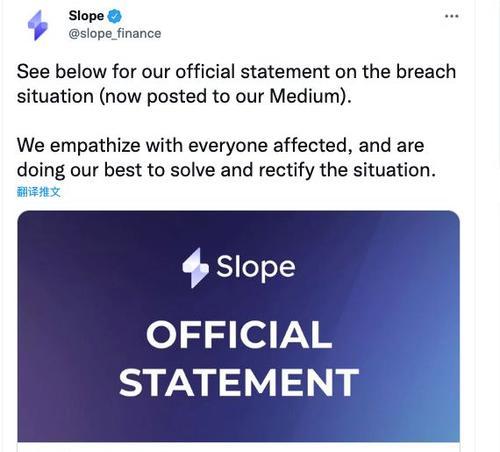Screen dimensions: 500x452
Task: Open the @slope_finance handle
Action: [x=115, y=33]
